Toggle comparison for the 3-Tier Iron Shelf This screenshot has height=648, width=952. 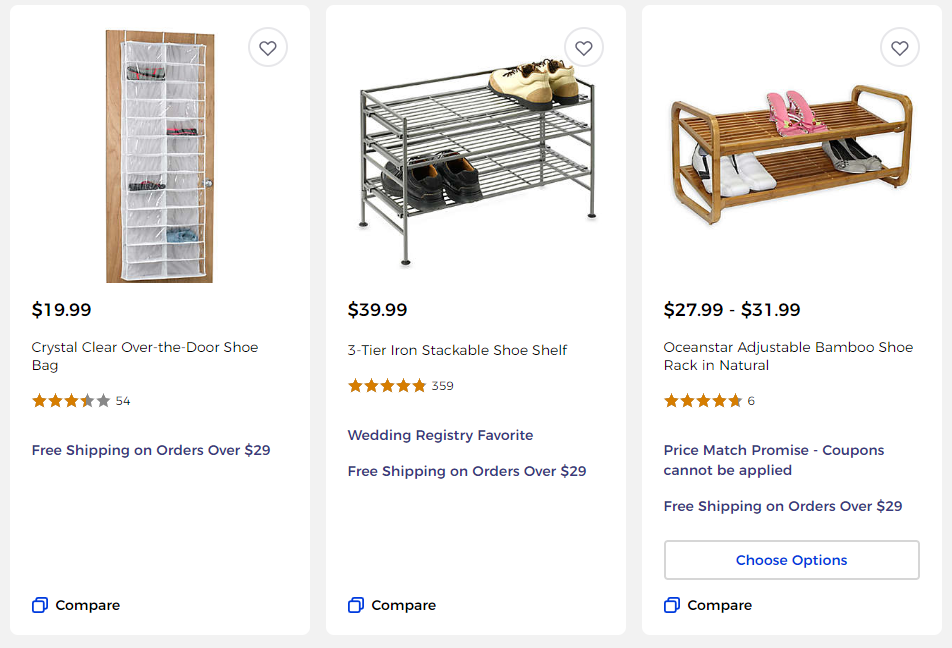(391, 605)
